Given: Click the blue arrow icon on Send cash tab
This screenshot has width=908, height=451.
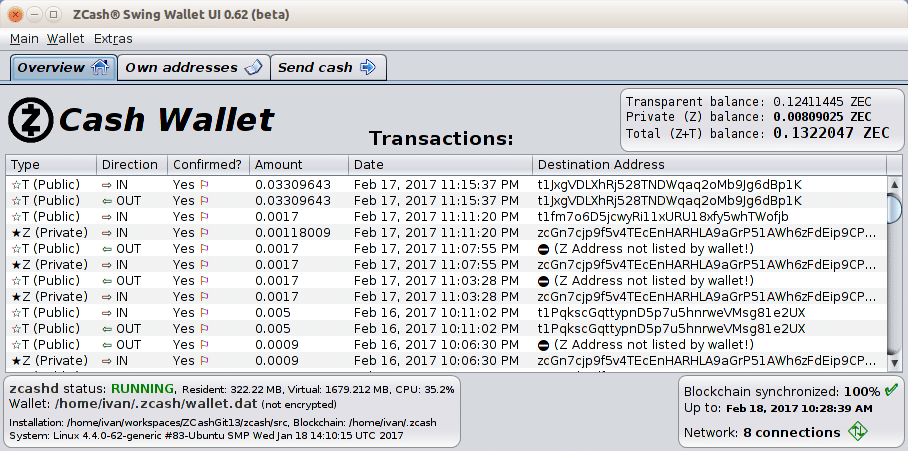Looking at the screenshot, I should pyautogui.click(x=368, y=67).
